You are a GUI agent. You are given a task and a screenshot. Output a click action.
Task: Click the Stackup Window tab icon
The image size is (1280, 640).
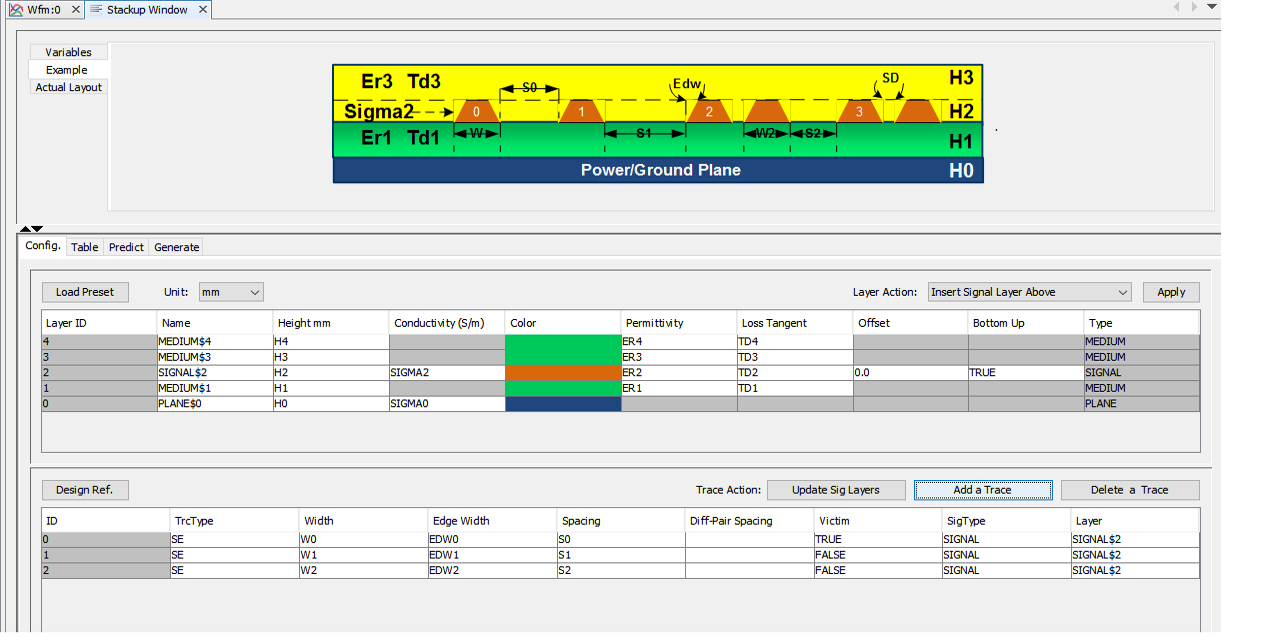[96, 9]
